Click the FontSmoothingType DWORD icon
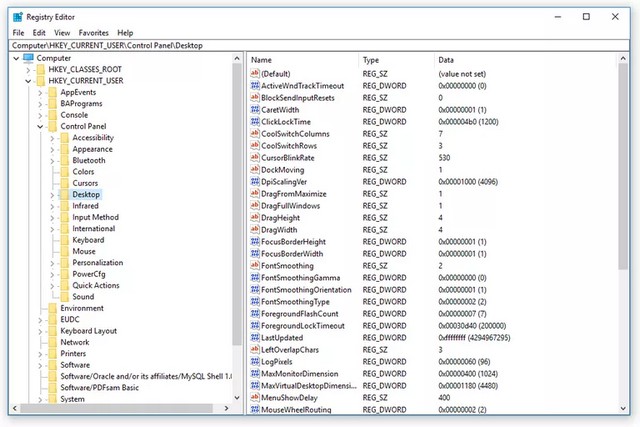 coord(255,302)
